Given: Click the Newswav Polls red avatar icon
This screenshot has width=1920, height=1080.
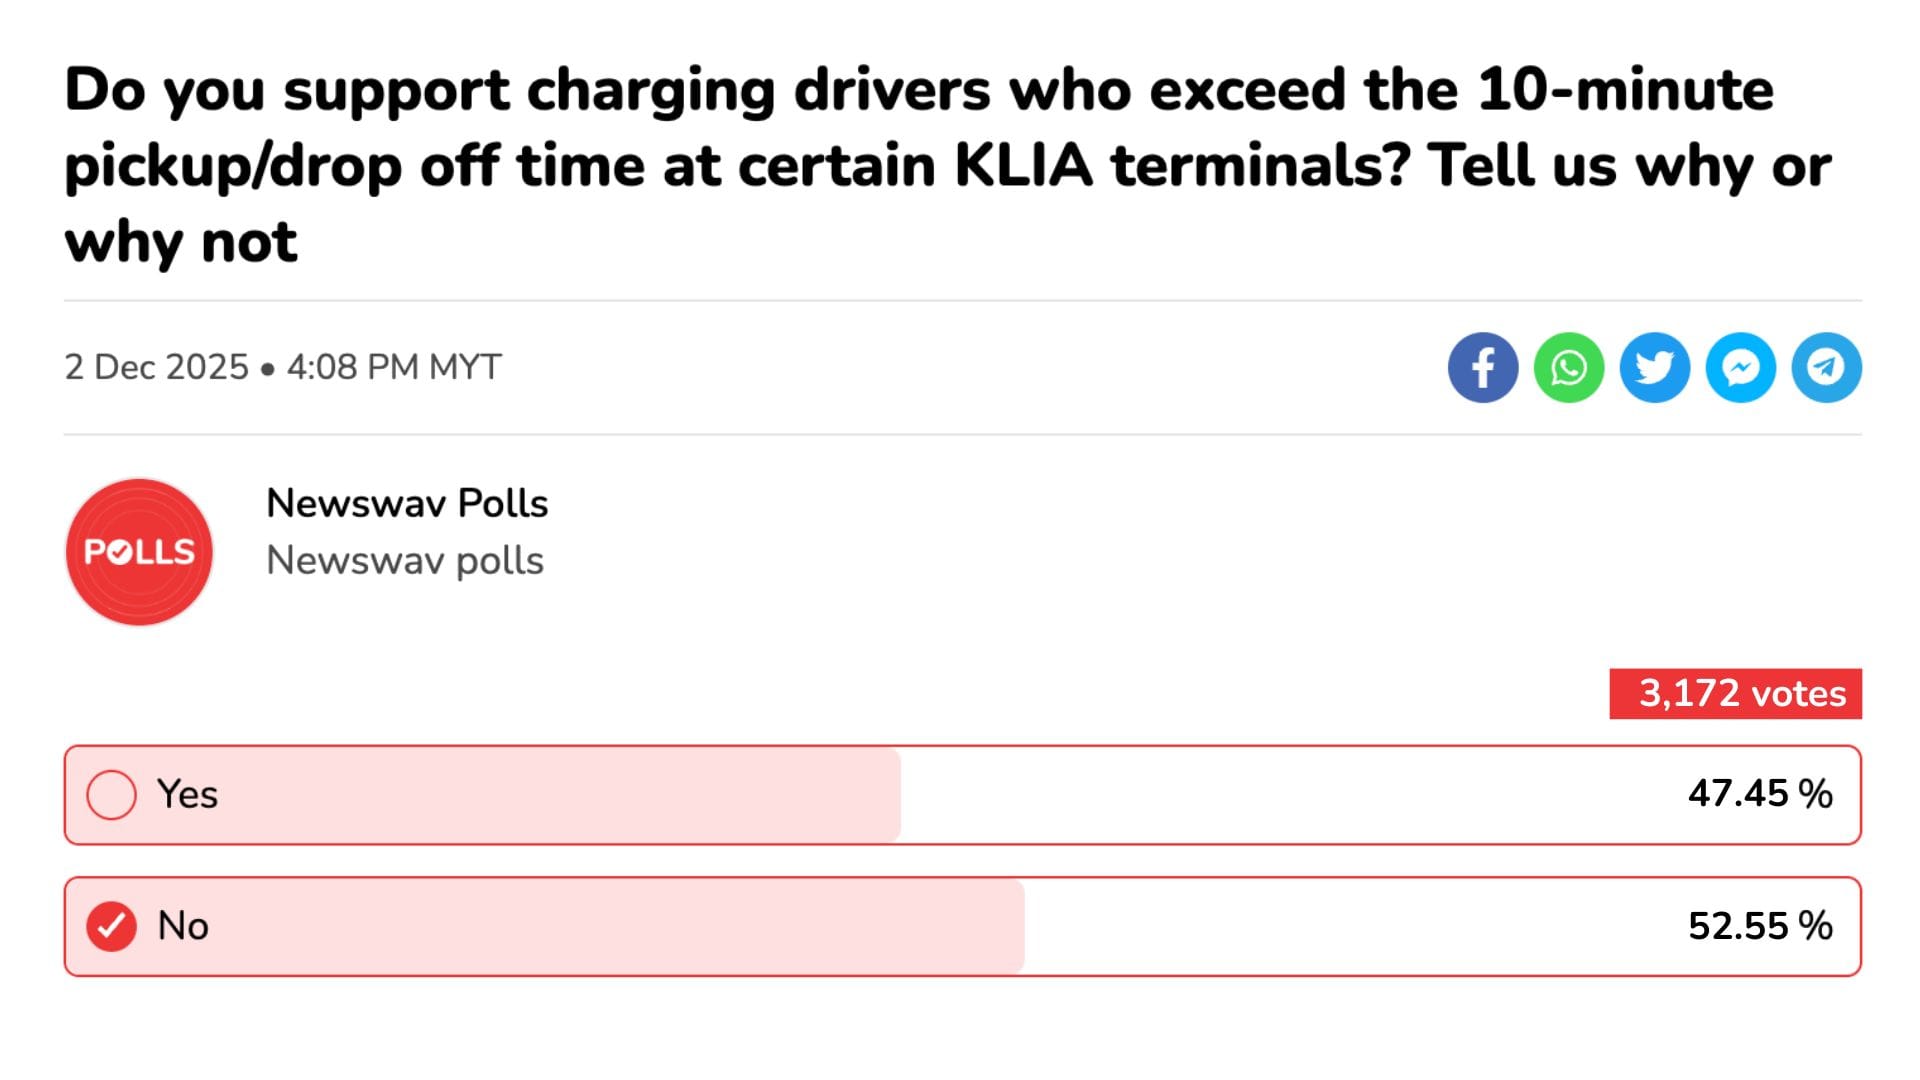Looking at the screenshot, I should 139,551.
